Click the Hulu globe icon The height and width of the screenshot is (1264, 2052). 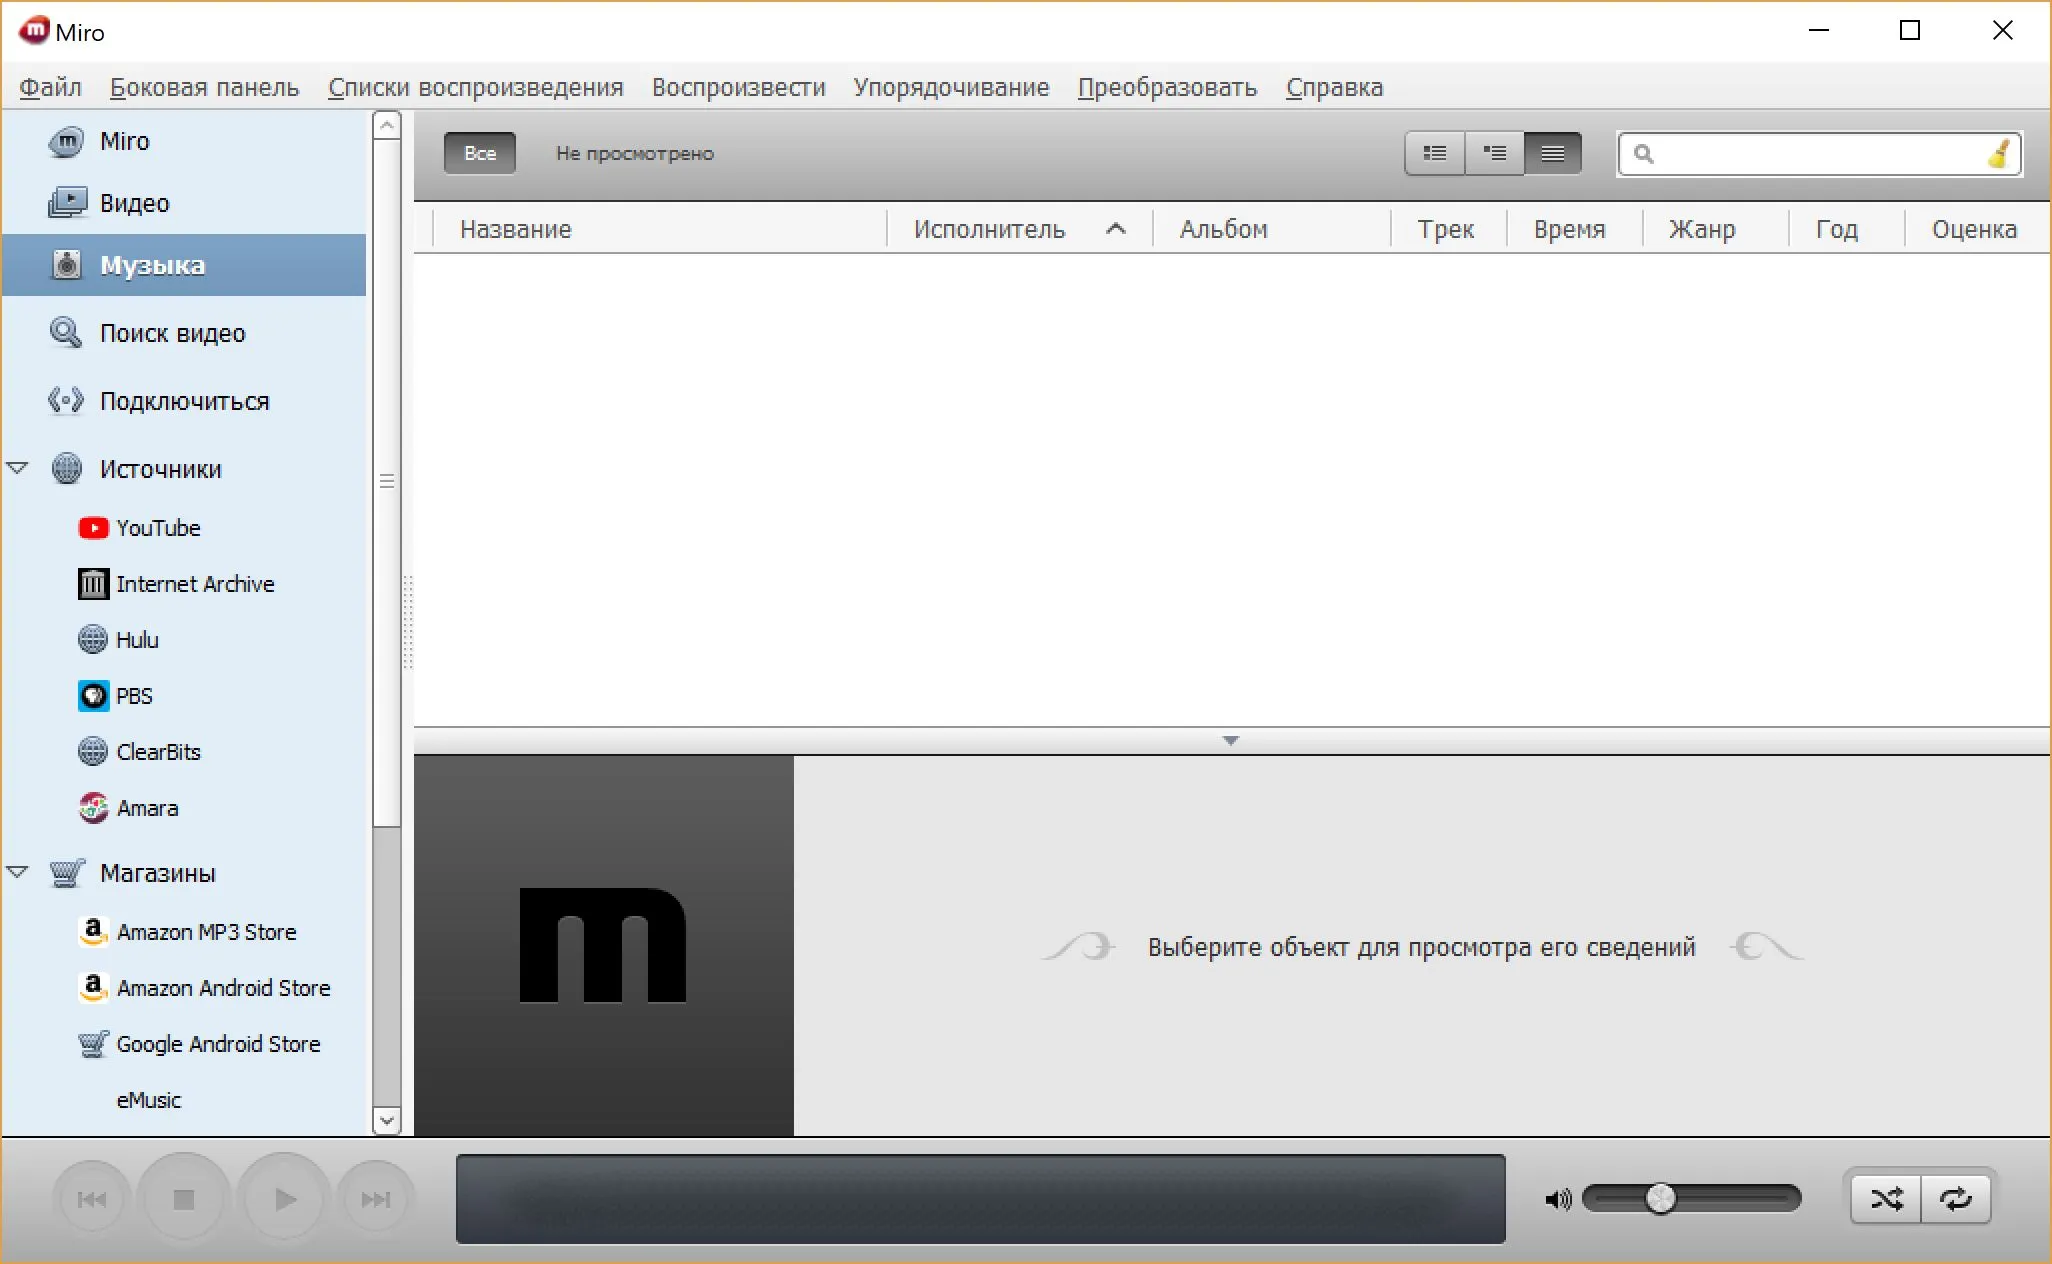coord(93,639)
